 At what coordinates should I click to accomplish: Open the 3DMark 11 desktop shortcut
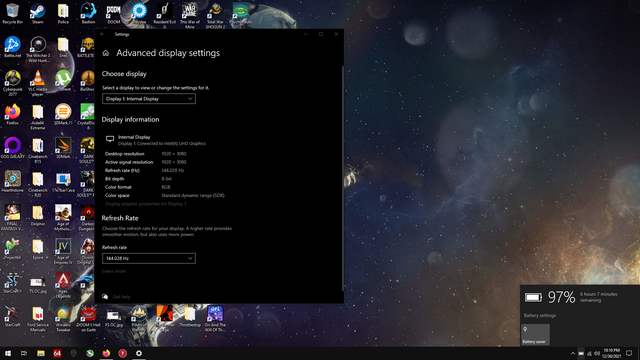pyautogui.click(x=63, y=114)
